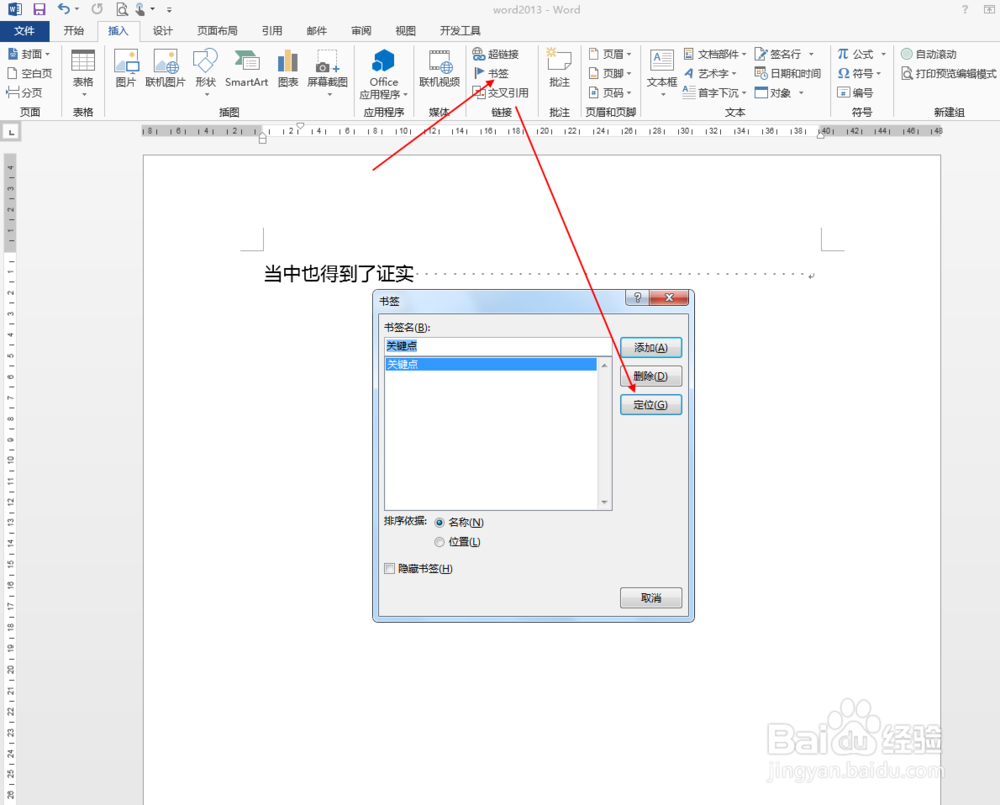Click the Delete (删除) button in dialog
Image resolution: width=1000 pixels, height=805 pixels.
(x=651, y=376)
